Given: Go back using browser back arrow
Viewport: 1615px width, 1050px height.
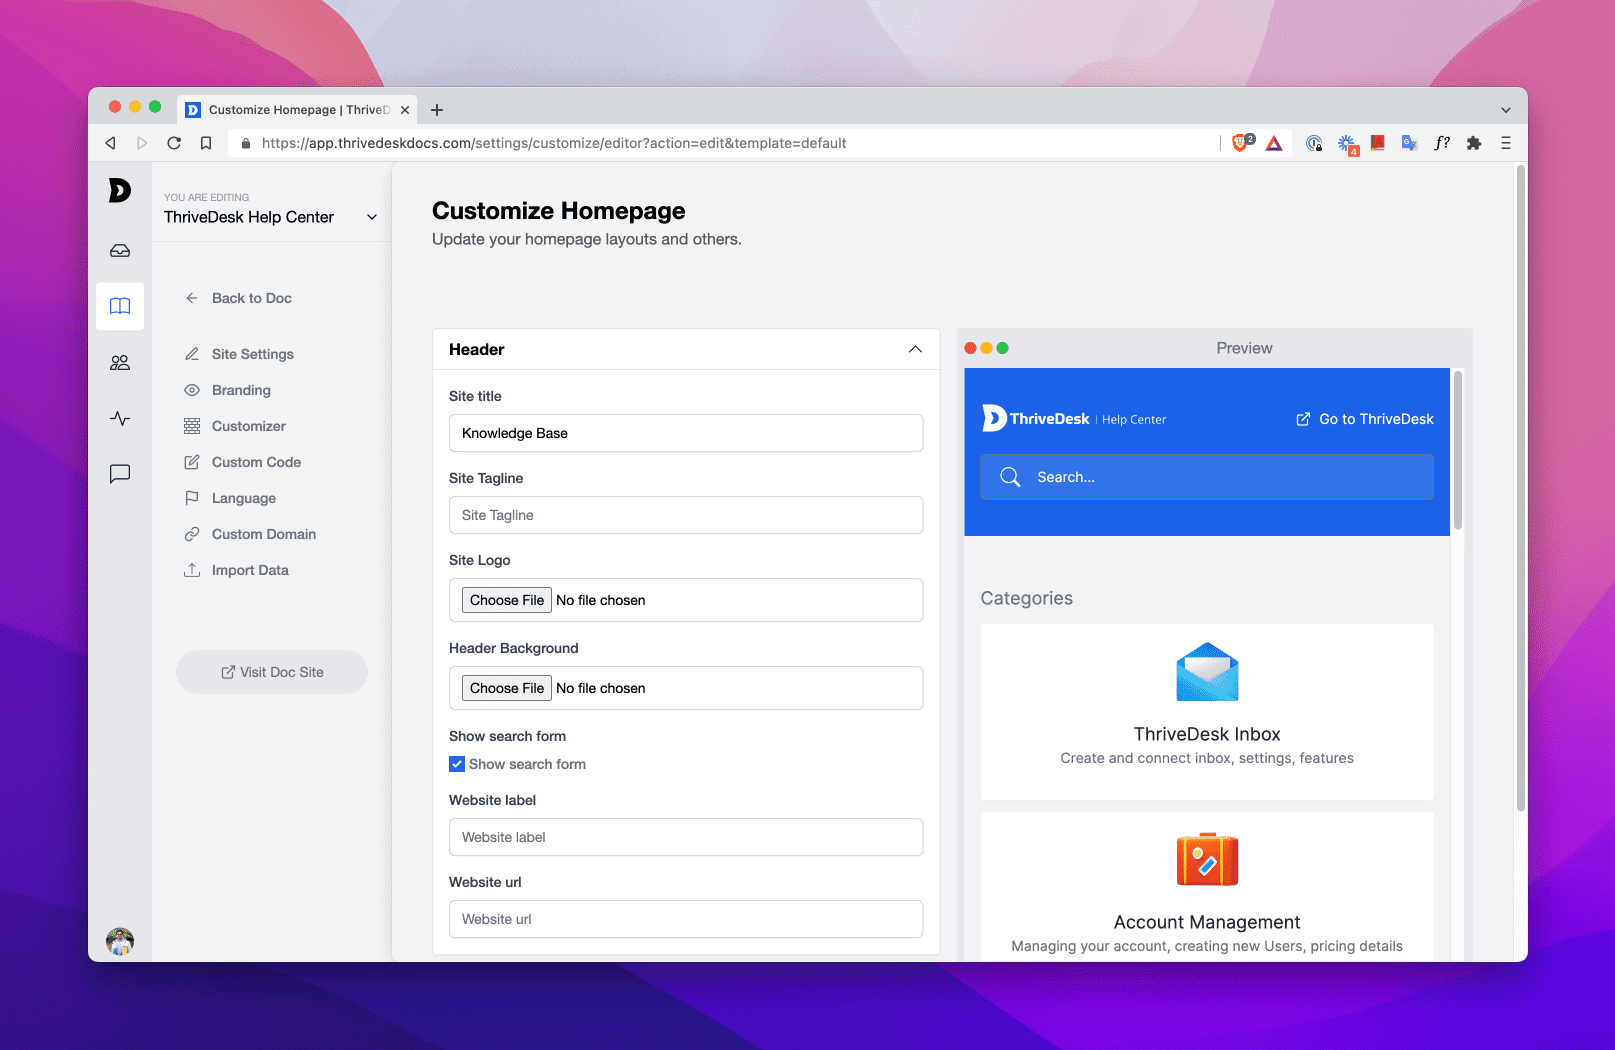Looking at the screenshot, I should [110, 143].
